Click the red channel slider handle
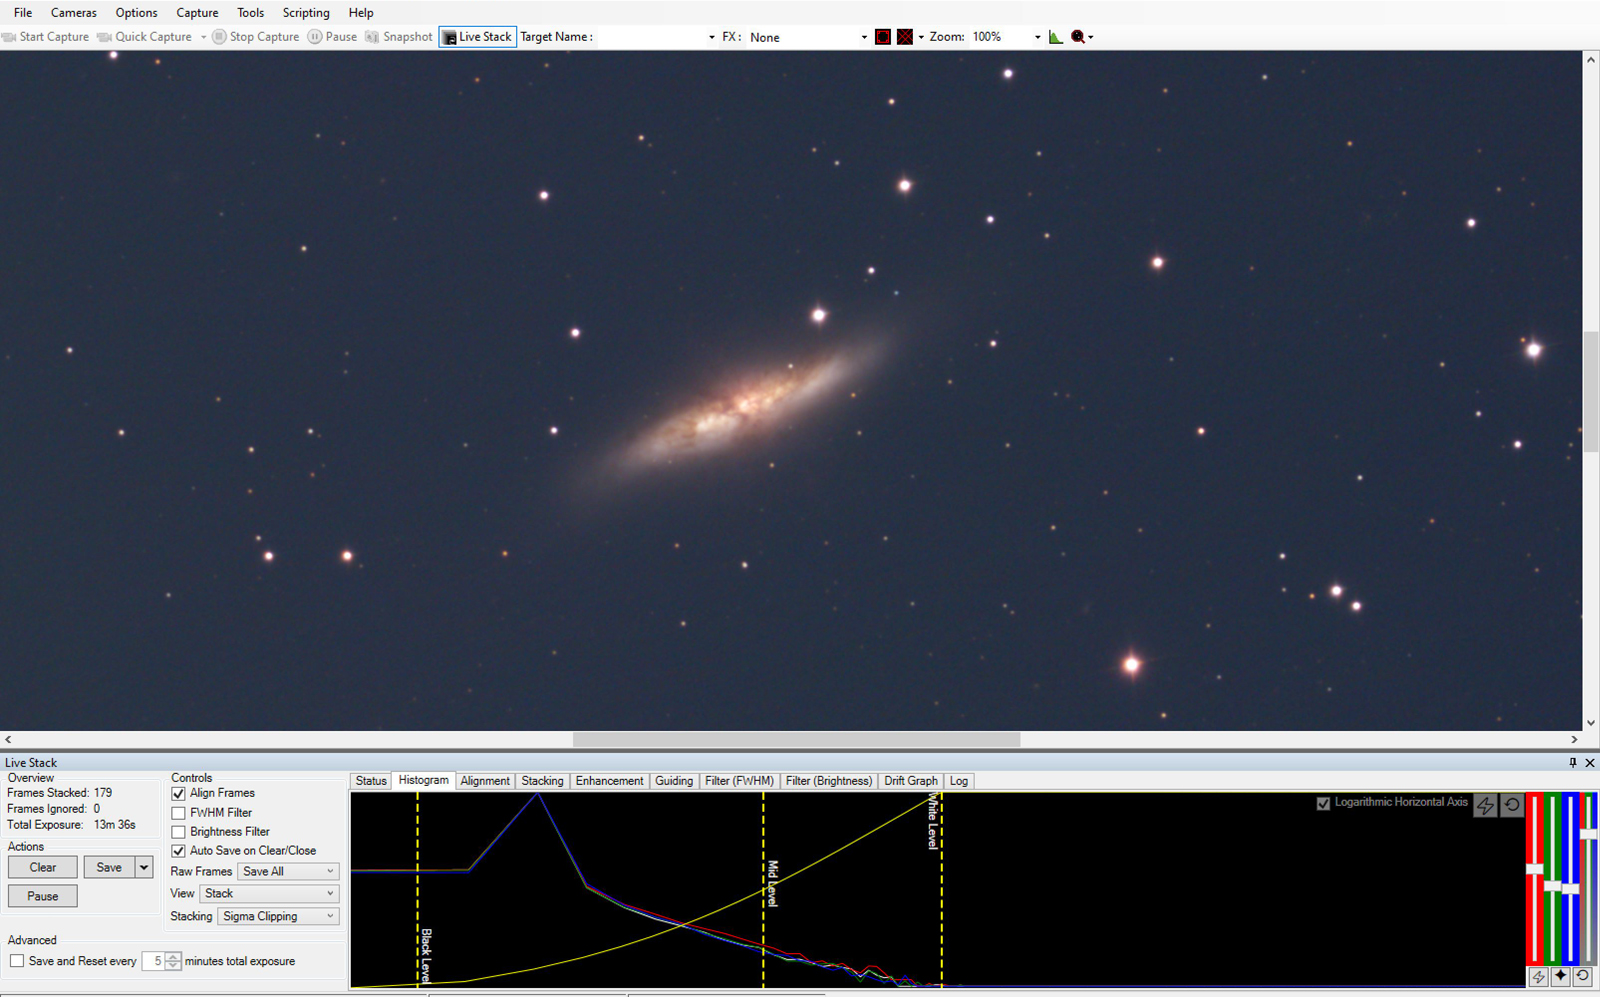This screenshot has height=997, width=1600. point(1534,869)
